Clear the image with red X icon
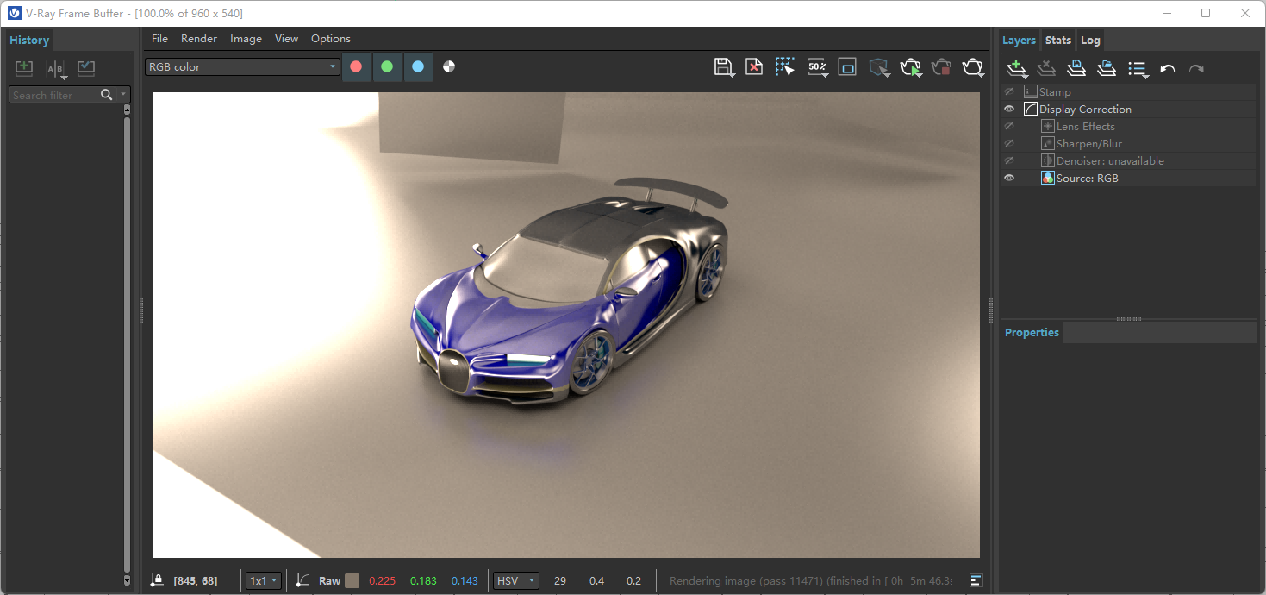The image size is (1266, 595). [x=754, y=67]
